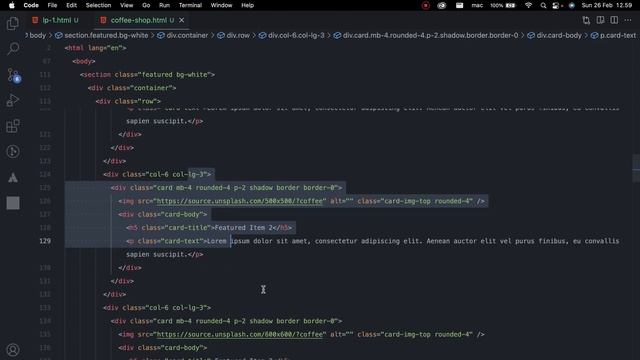This screenshot has height=360, width=640.
Task: Open the Go menu
Action: (x=146, y=5)
